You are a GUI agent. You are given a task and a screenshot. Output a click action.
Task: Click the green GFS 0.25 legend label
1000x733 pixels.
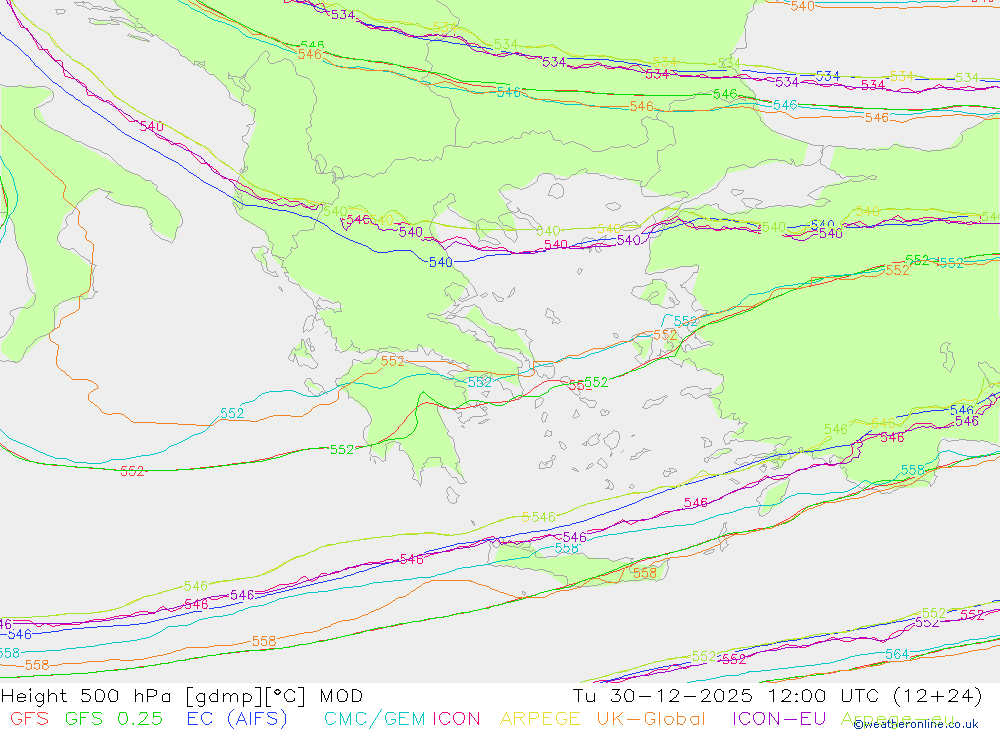pos(114,719)
